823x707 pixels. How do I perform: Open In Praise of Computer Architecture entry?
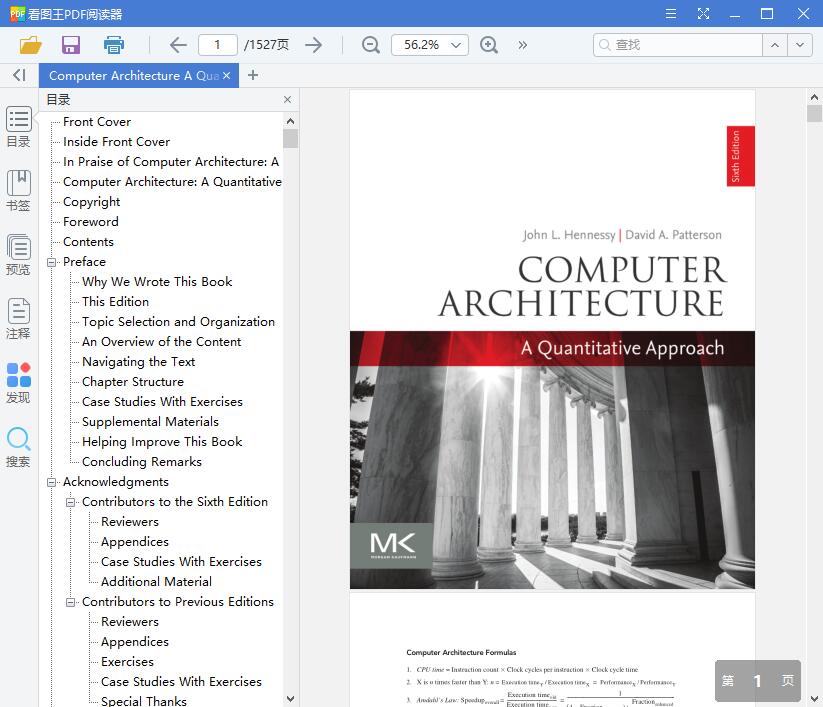tap(171, 162)
